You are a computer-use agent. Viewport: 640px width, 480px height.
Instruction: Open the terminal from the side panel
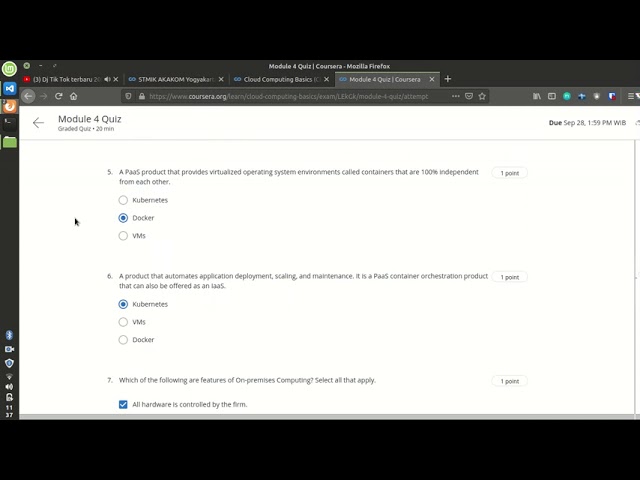pos(9,123)
